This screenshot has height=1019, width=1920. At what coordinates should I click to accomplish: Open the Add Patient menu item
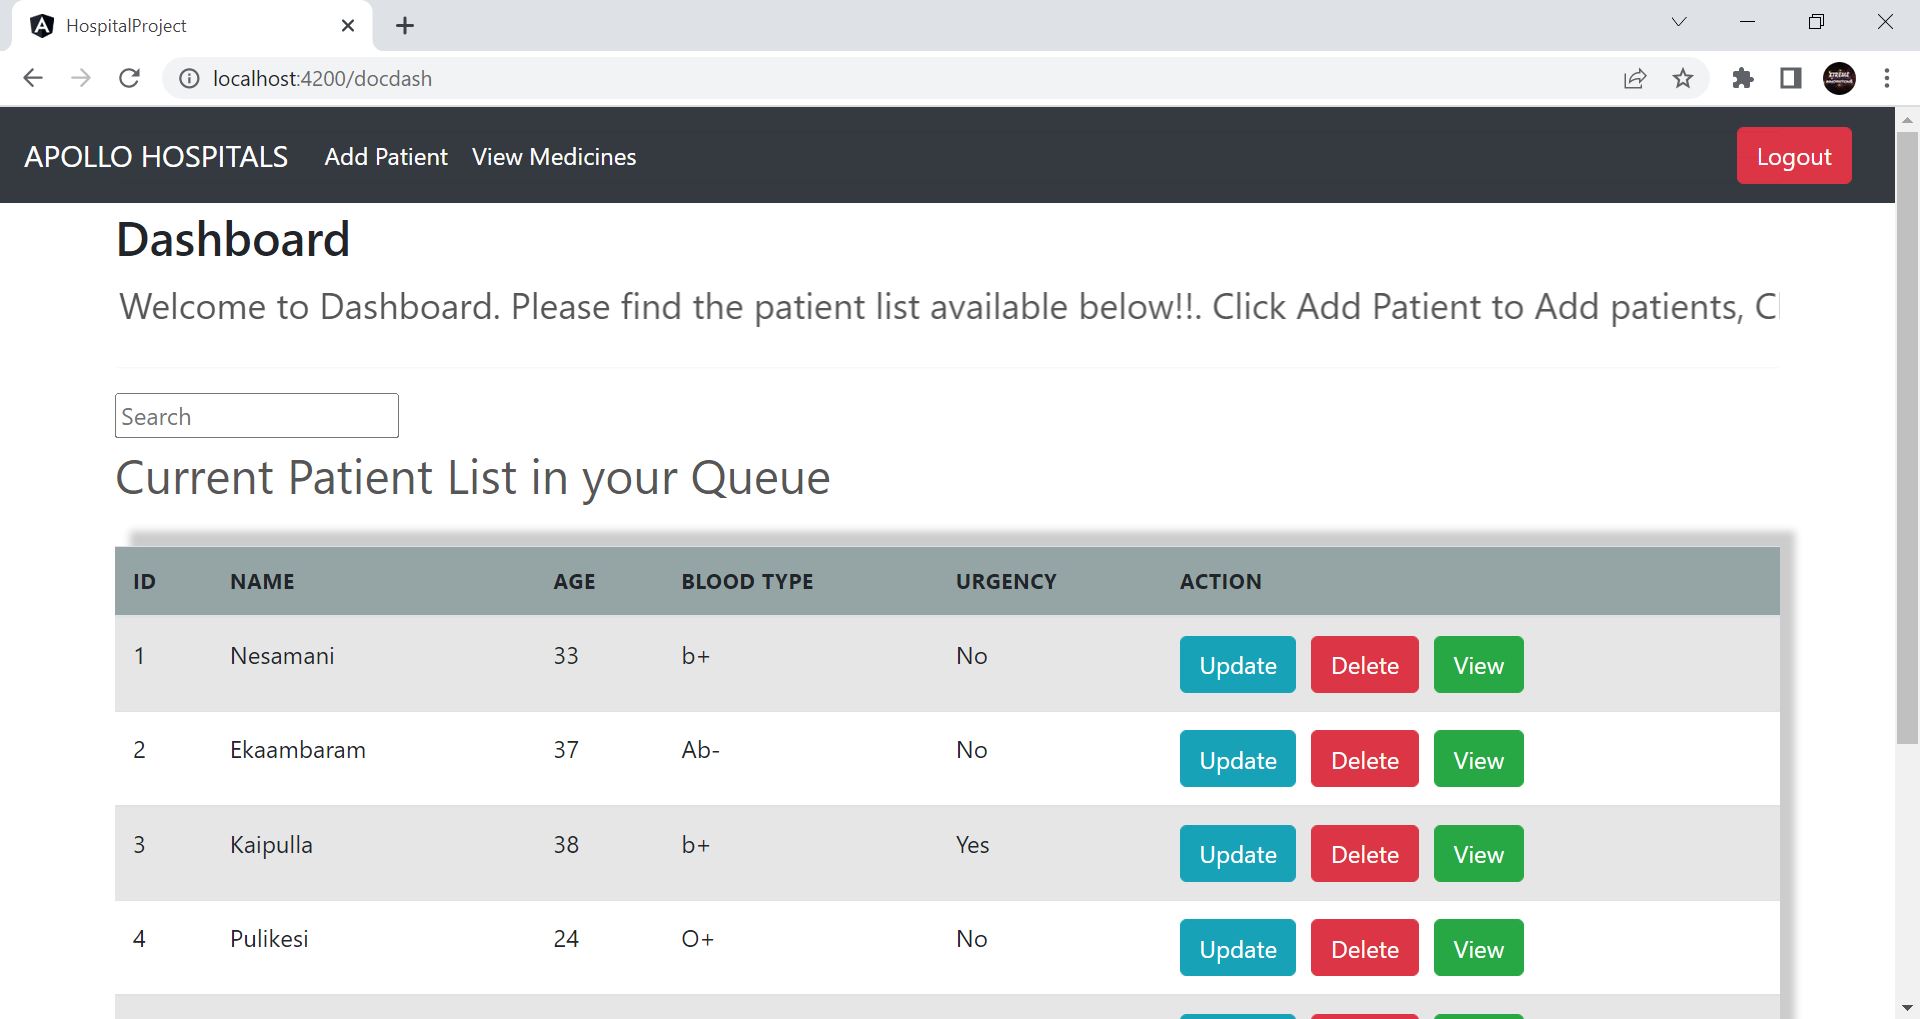(385, 157)
